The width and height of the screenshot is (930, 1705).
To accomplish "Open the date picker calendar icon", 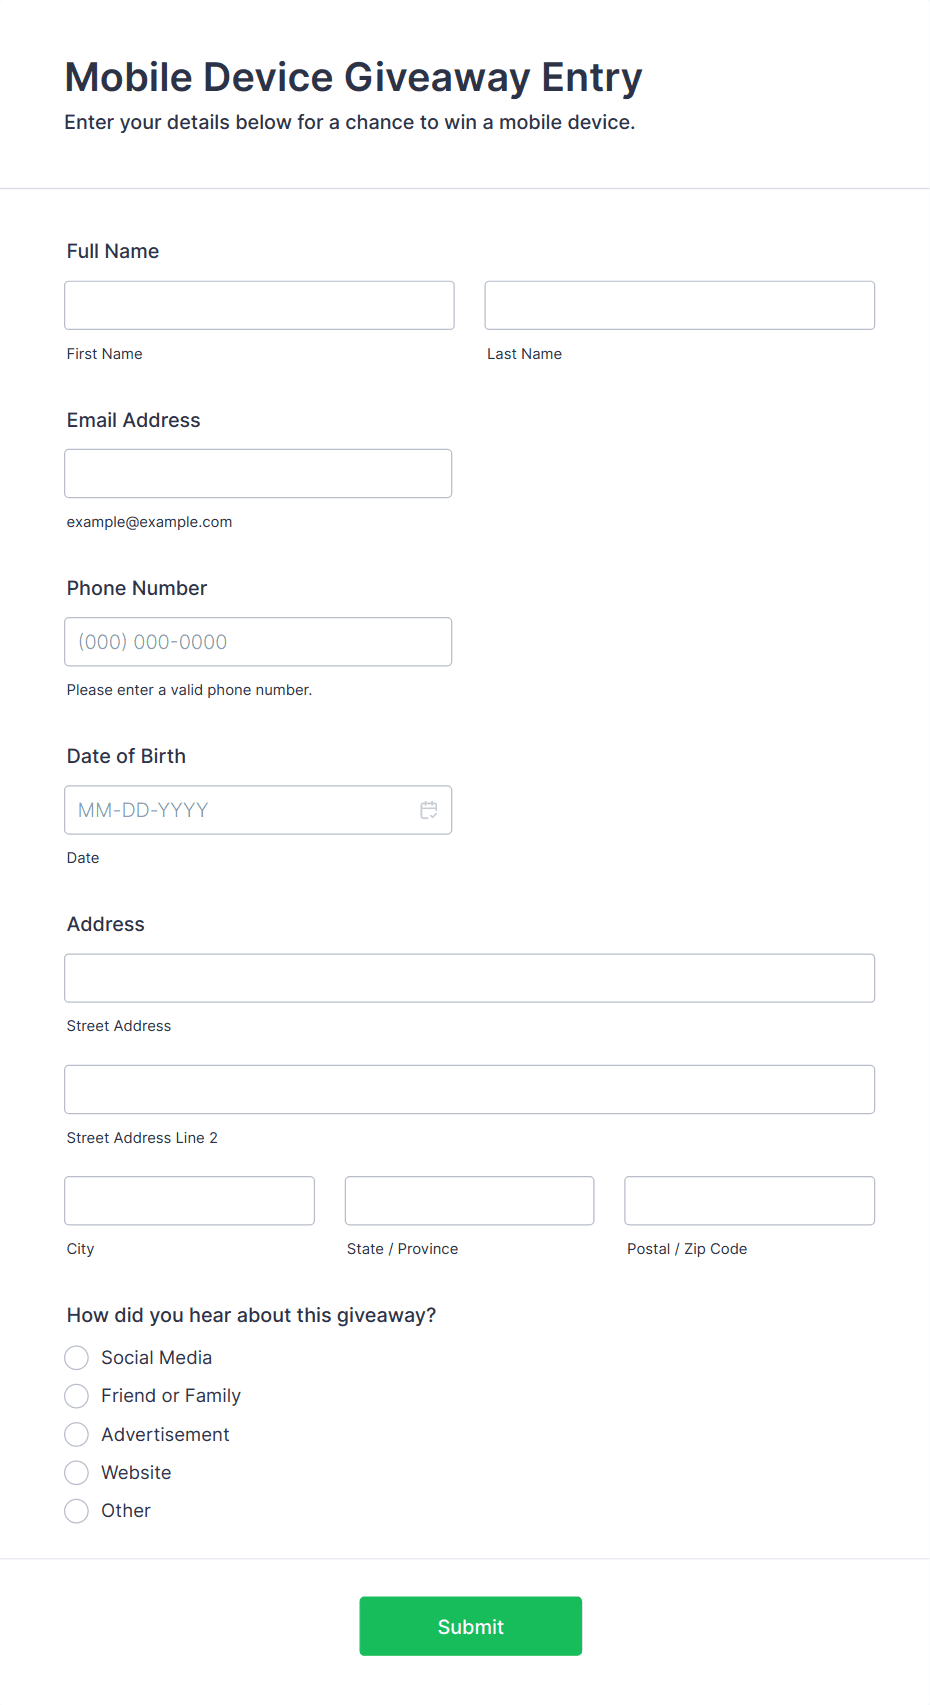I will 429,810.
